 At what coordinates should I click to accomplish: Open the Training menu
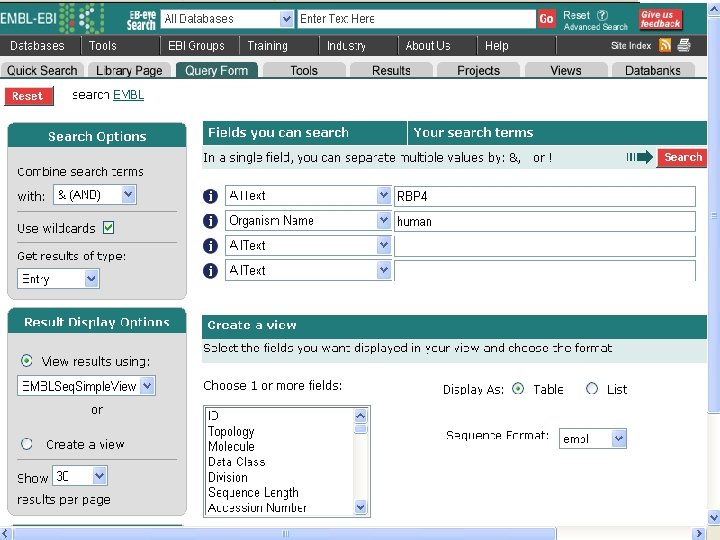[267, 45]
